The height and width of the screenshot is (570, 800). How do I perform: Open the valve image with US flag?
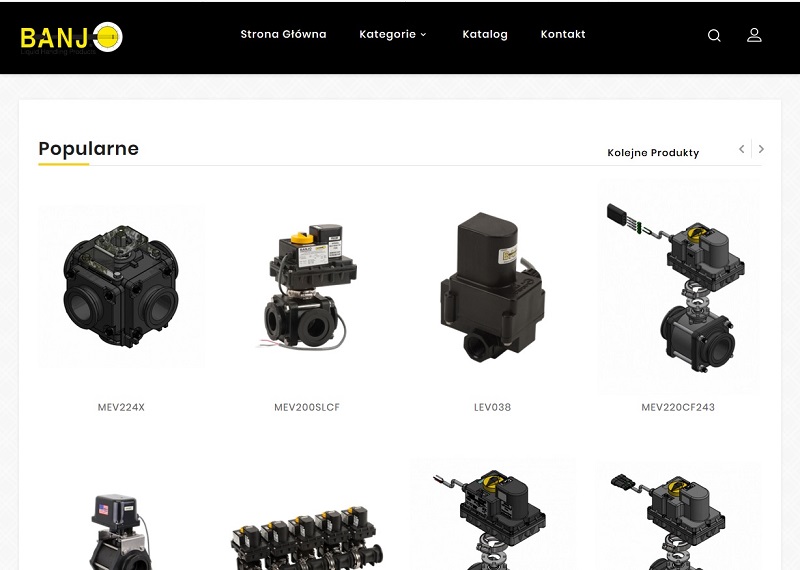(x=121, y=531)
